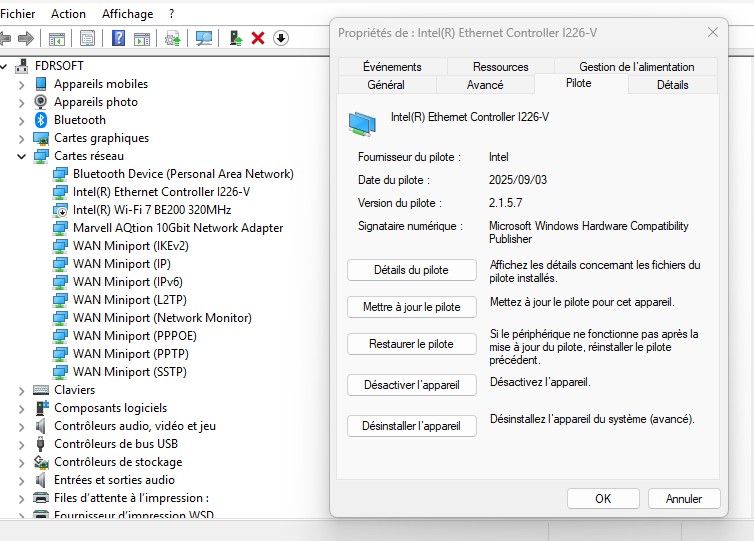Image resolution: width=754 pixels, height=541 pixels.
Task: Collapse the Cartes réseau category
Action: [x=22, y=156]
